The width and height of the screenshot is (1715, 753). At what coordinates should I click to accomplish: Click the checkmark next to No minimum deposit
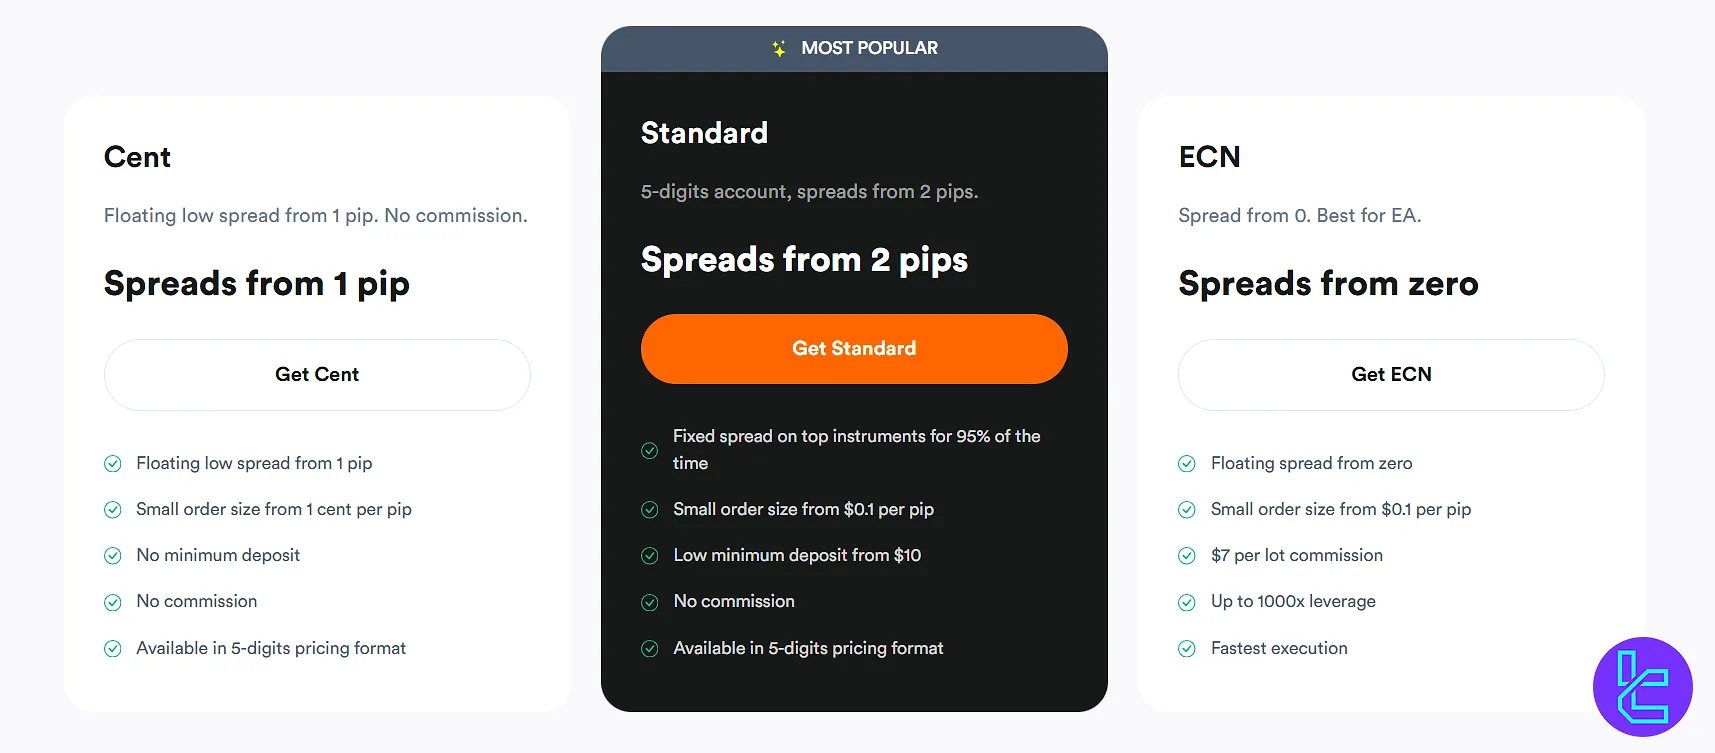click(x=113, y=556)
